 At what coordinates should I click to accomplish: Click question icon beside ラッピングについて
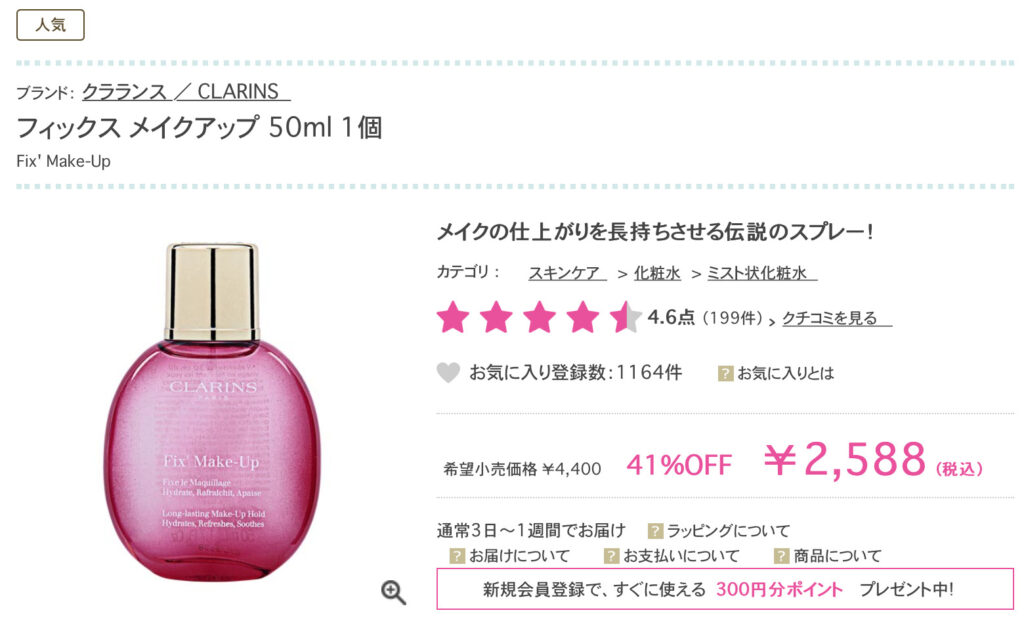(655, 530)
